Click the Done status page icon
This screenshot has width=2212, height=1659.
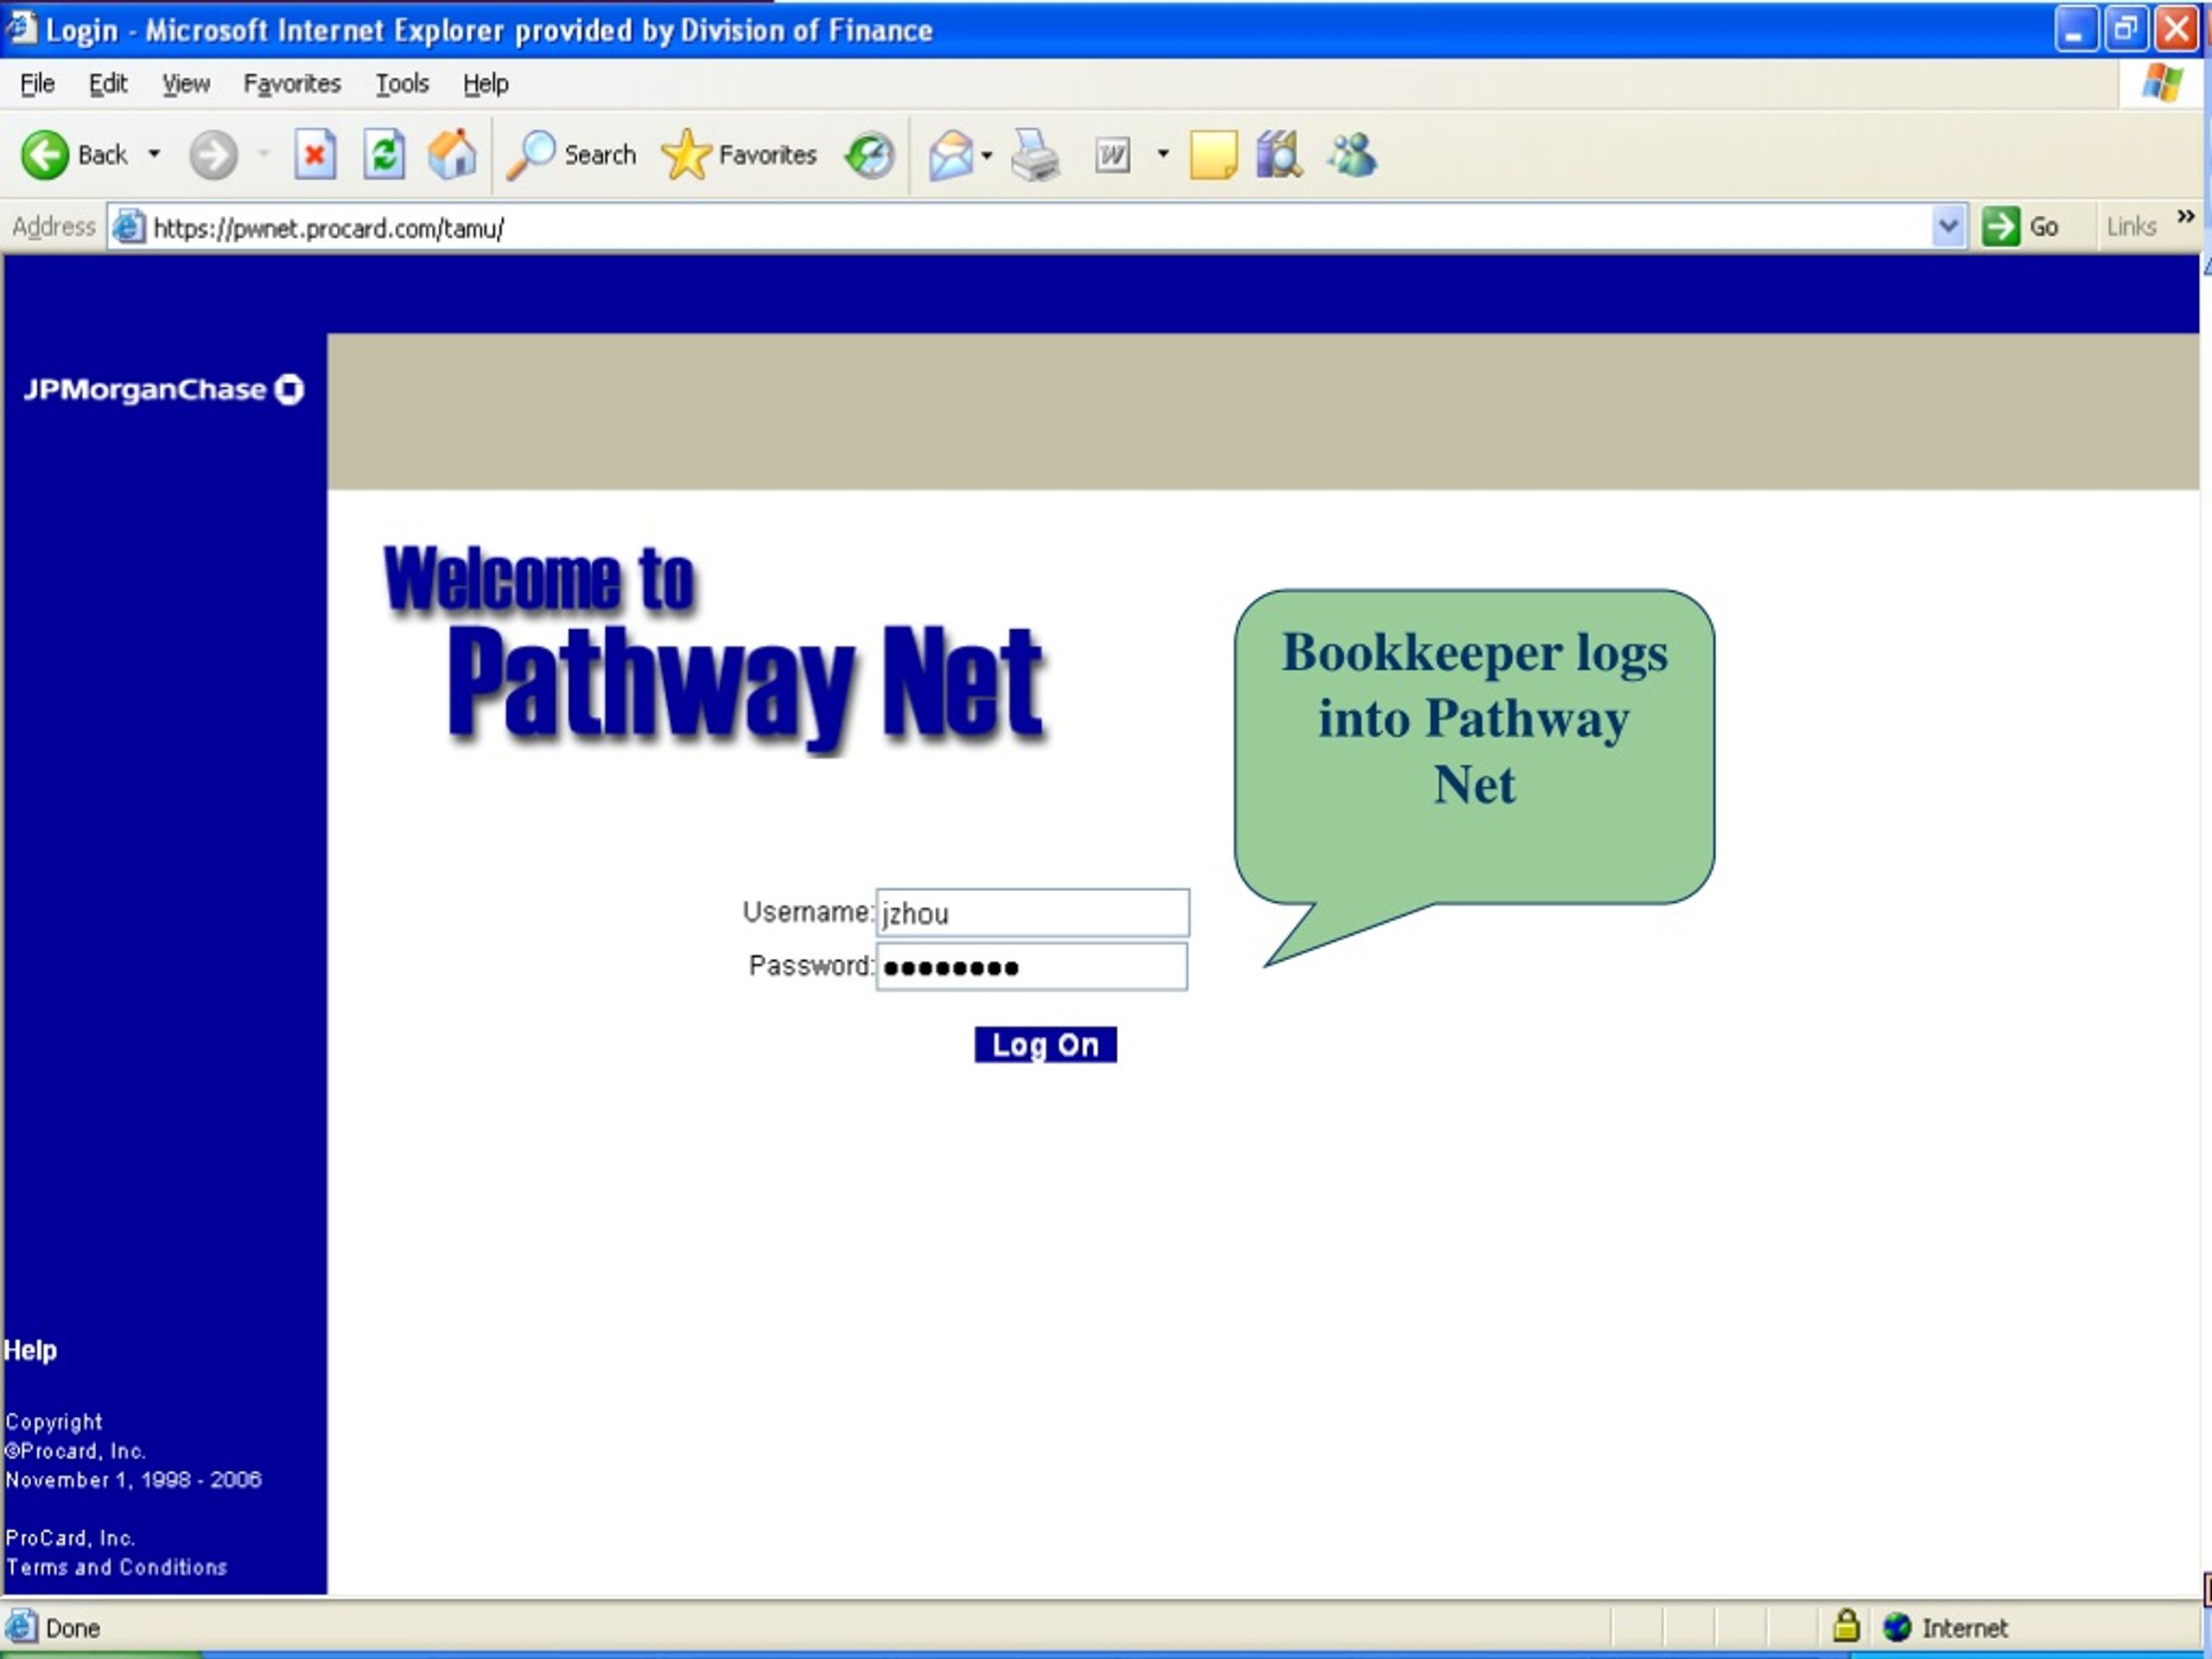tap(21, 1627)
